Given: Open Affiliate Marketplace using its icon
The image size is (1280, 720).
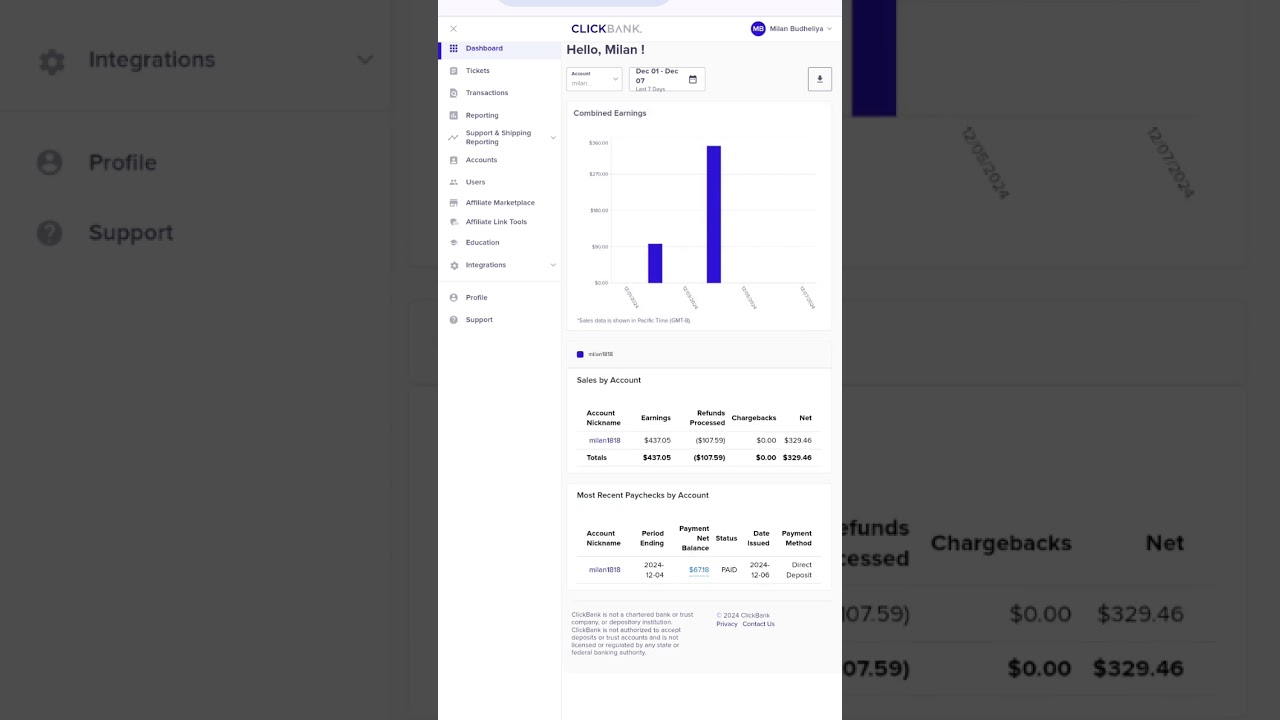Looking at the screenshot, I should tap(454, 202).
